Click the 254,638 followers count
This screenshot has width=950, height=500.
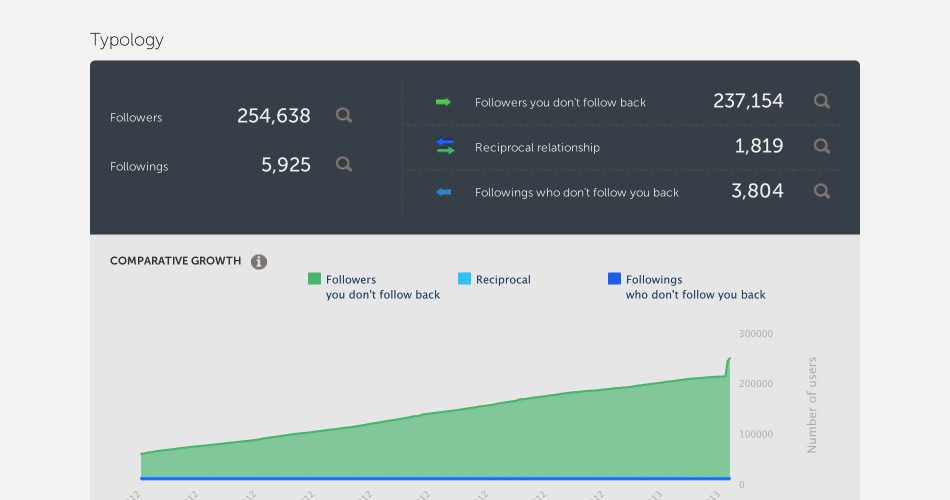[x=274, y=116]
